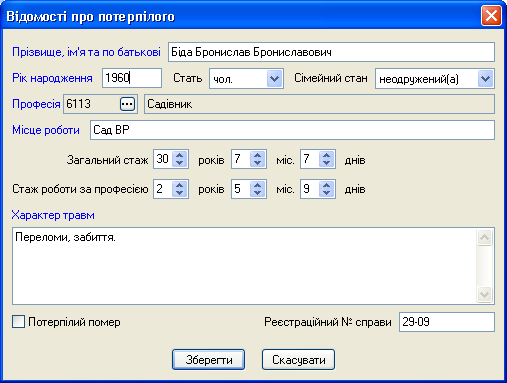Click the Зберегти button
This screenshot has height=383, width=507.
(x=209, y=360)
